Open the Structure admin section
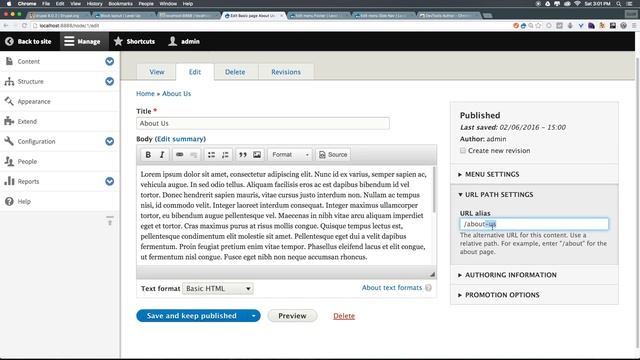The width and height of the screenshot is (640, 360). pos(31,82)
